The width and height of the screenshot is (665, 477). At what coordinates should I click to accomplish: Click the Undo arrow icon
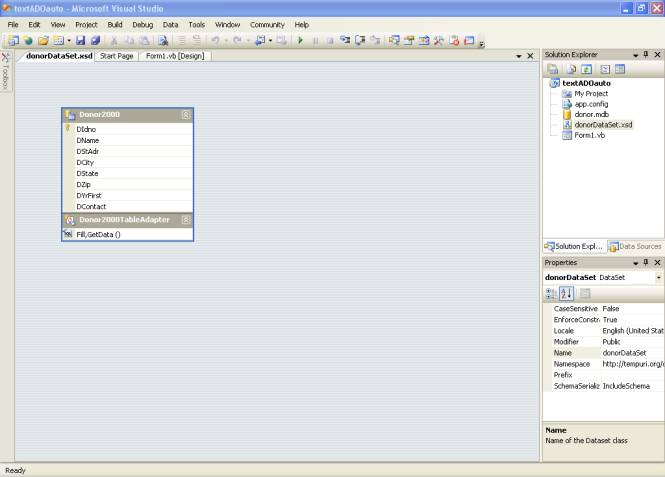click(x=215, y=41)
